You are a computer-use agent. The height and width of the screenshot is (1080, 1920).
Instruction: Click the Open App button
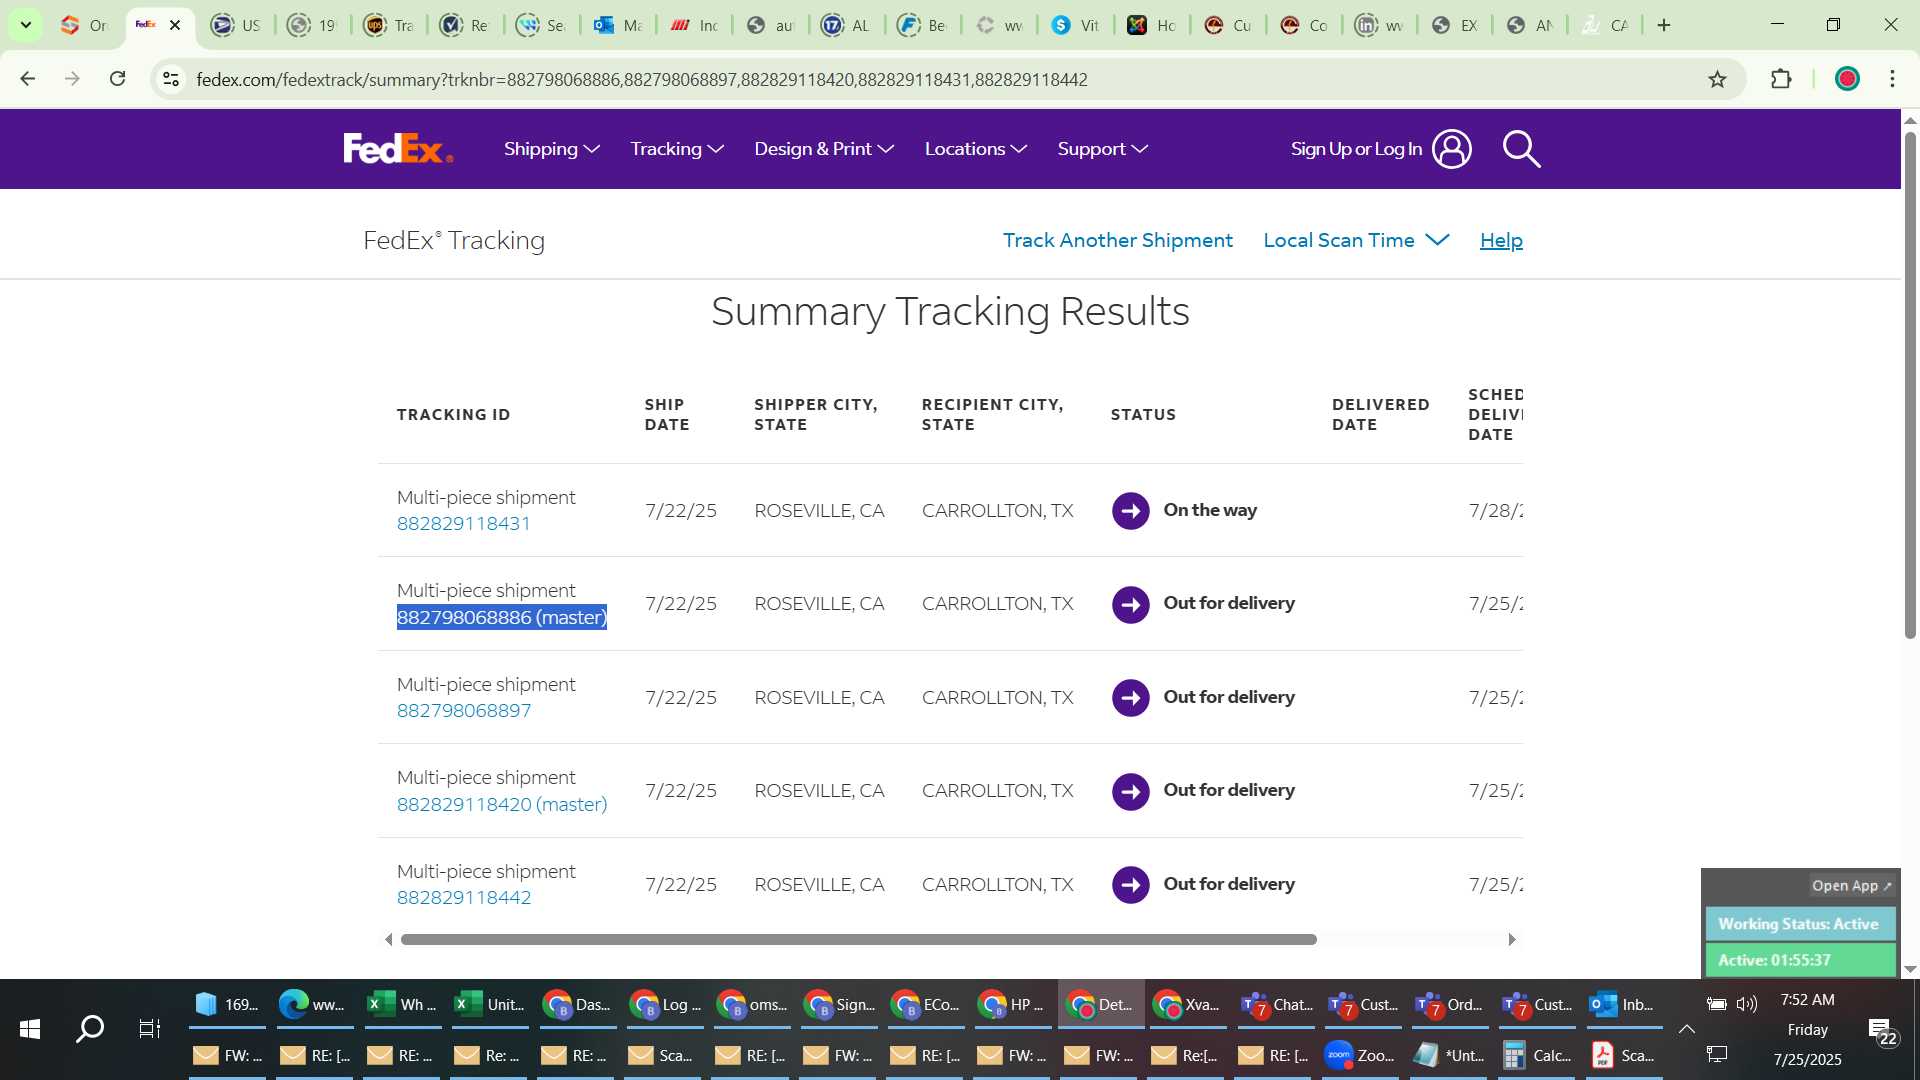(x=1851, y=885)
